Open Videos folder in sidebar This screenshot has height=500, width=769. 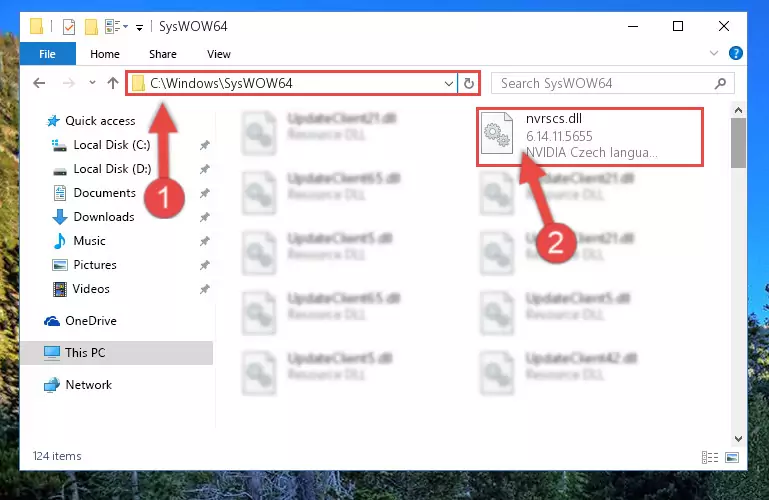pos(91,289)
